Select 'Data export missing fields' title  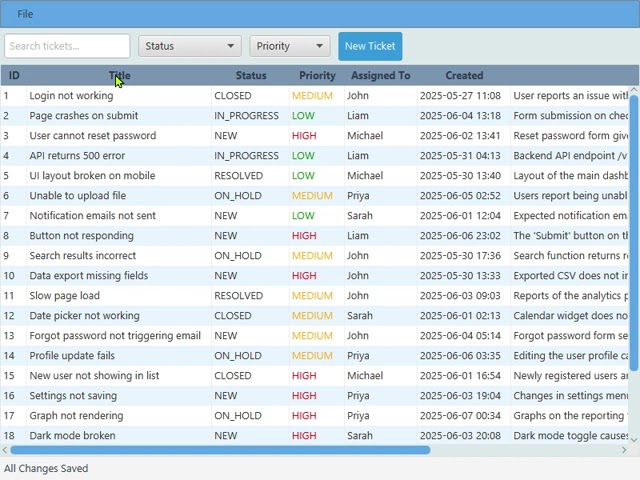click(x=89, y=276)
